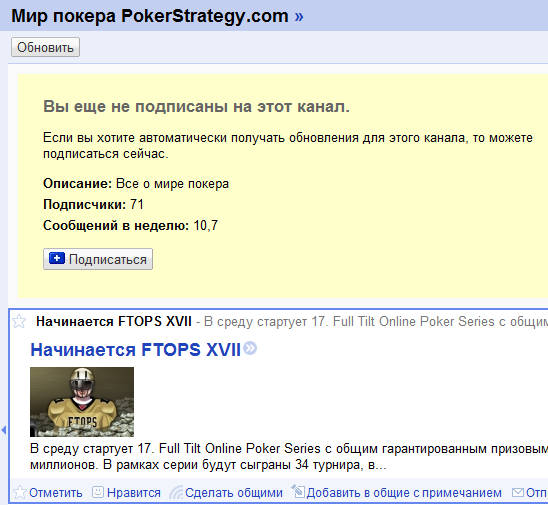Open the FTOPS football player thumbnail
The width and height of the screenshot is (548, 505).
click(82, 402)
